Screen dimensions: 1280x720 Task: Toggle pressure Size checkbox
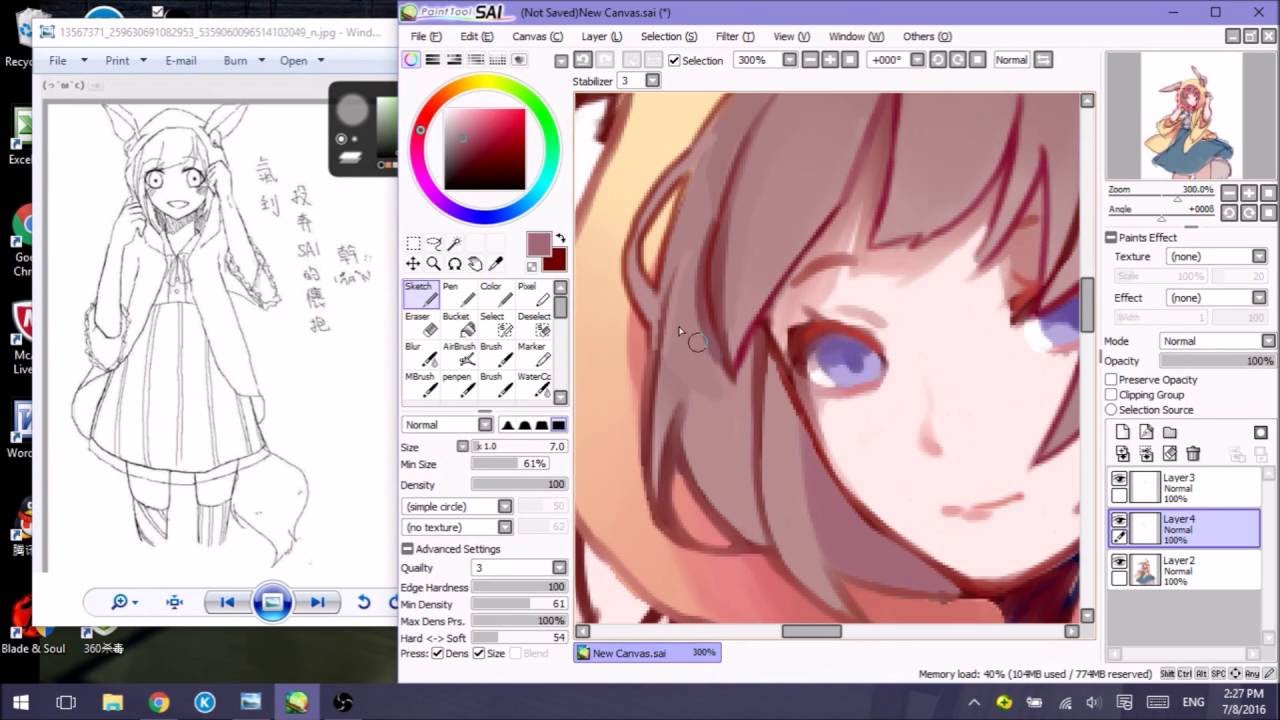(479, 653)
